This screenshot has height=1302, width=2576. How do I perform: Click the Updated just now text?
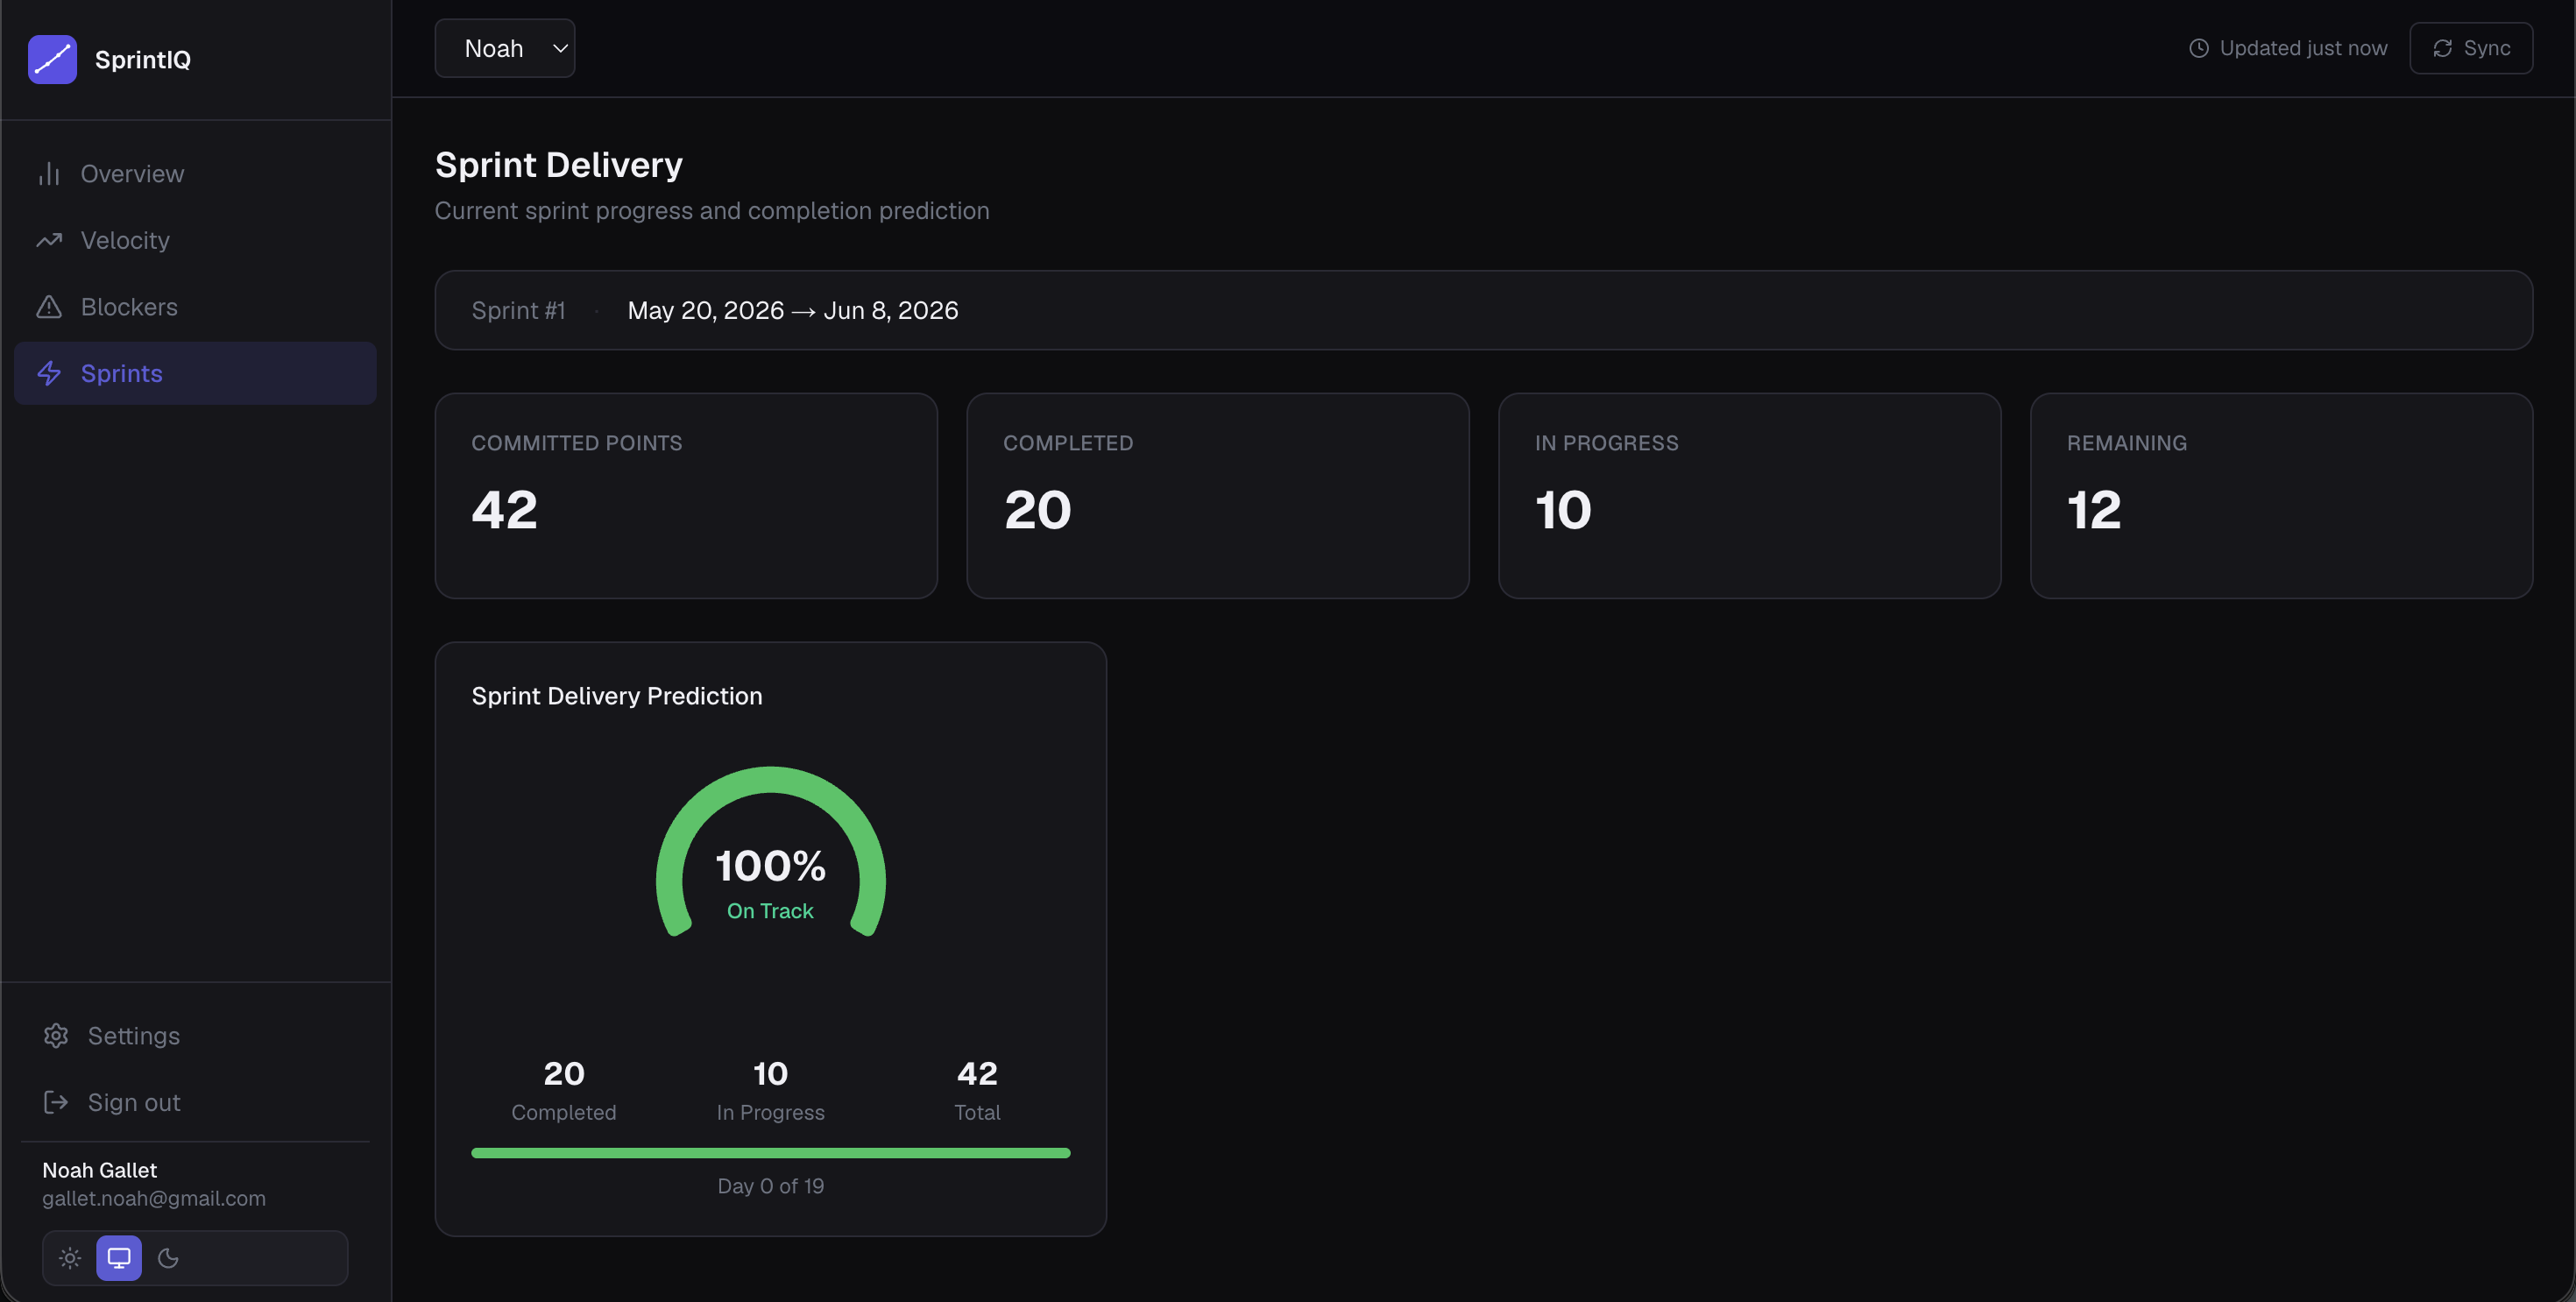[x=2303, y=48]
